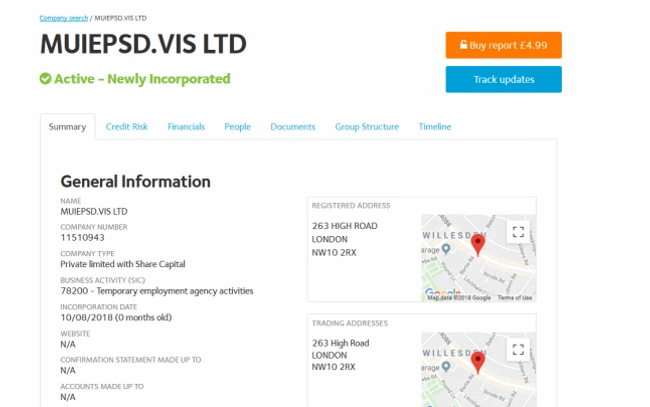Image resolution: width=650 pixels, height=407 pixels.
Task: Buy the report for £4.99
Action: click(x=504, y=45)
